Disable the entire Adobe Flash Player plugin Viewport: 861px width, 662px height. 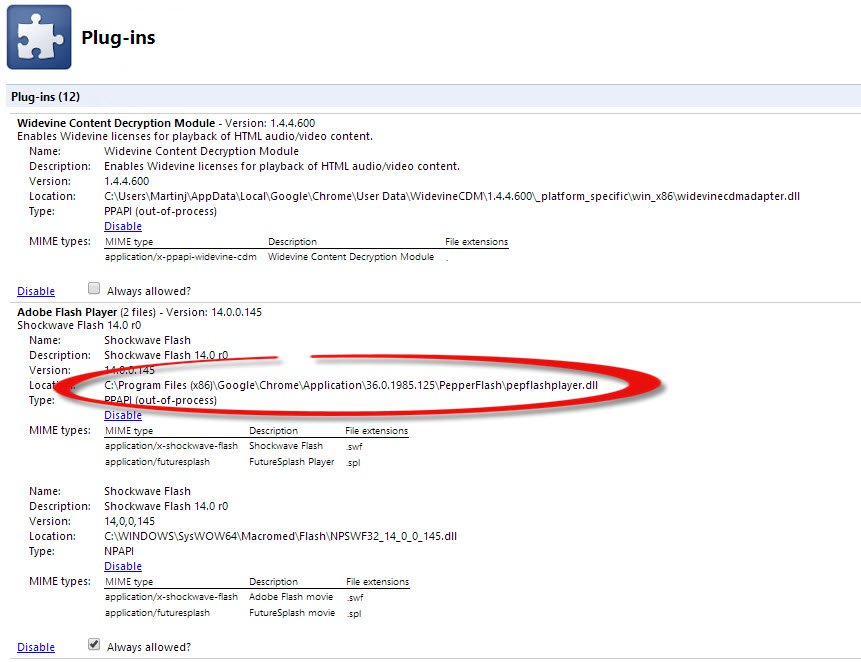click(36, 647)
